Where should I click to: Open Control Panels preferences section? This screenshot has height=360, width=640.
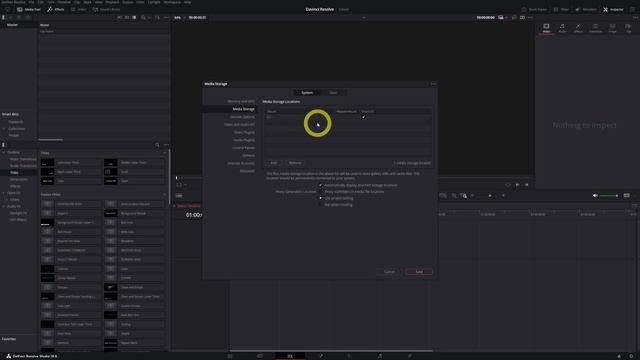pos(243,148)
